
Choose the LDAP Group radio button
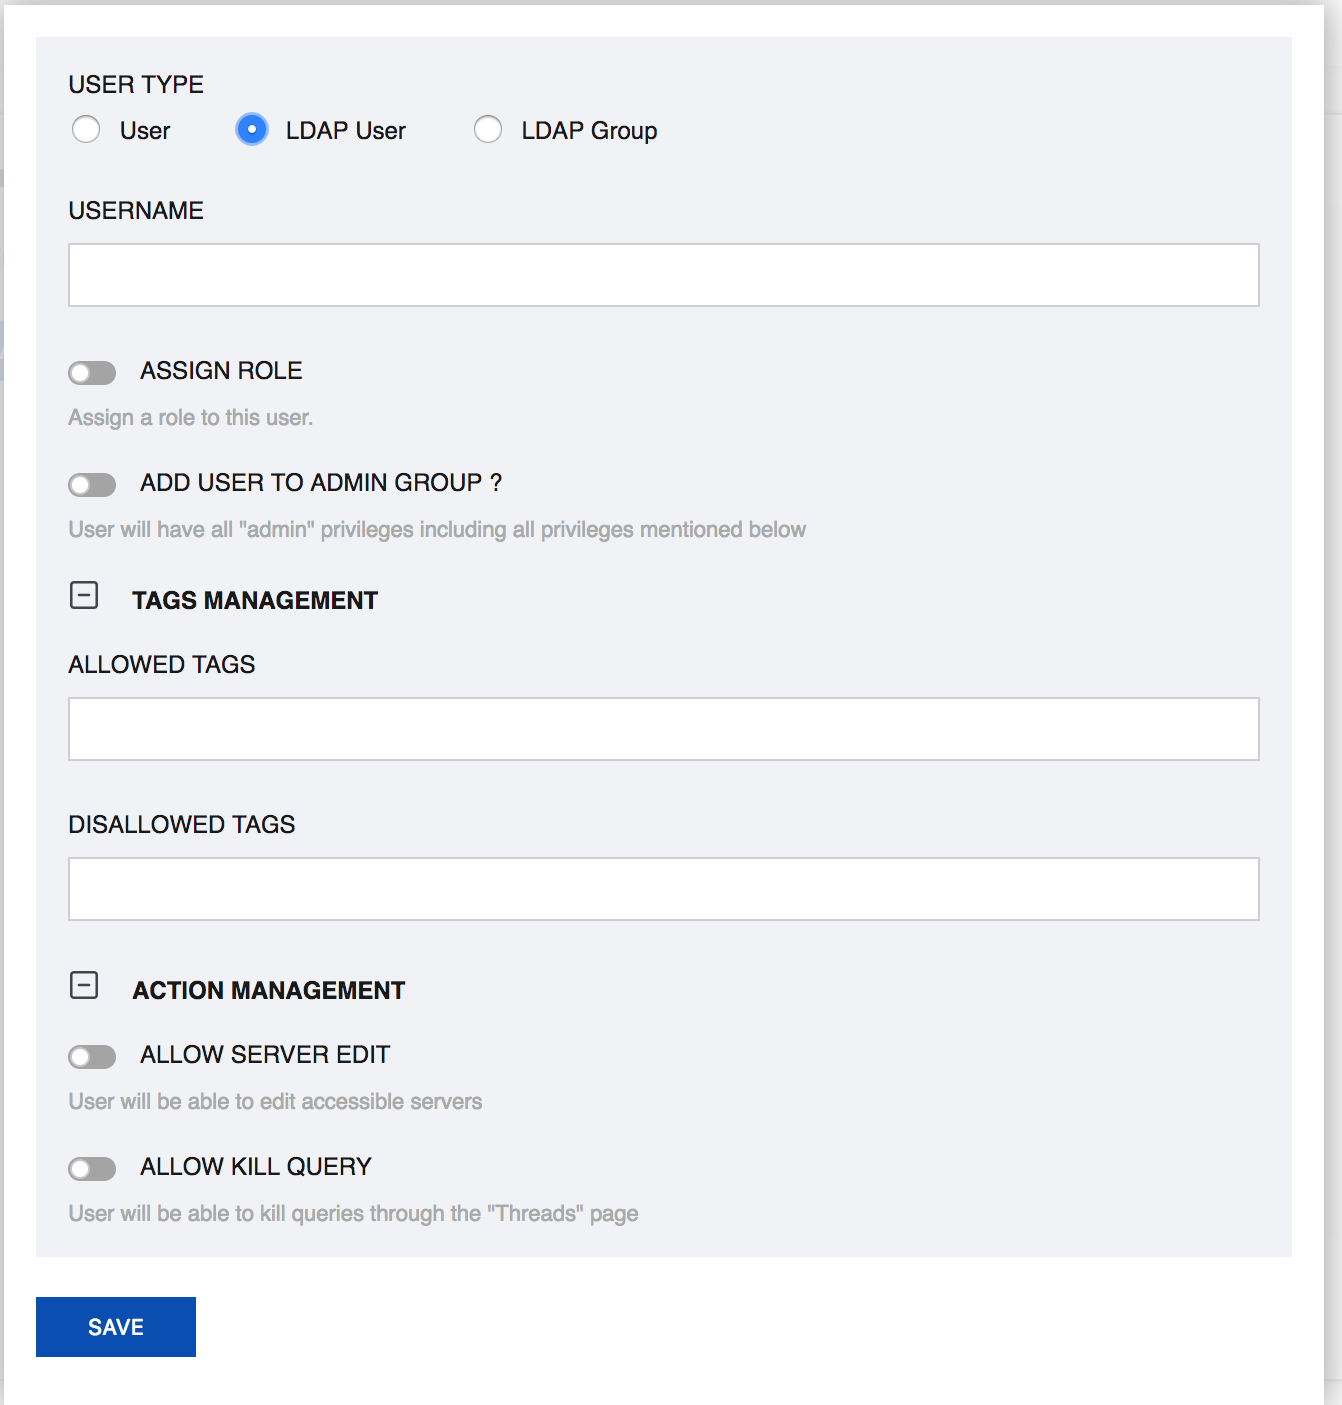pos(488,130)
